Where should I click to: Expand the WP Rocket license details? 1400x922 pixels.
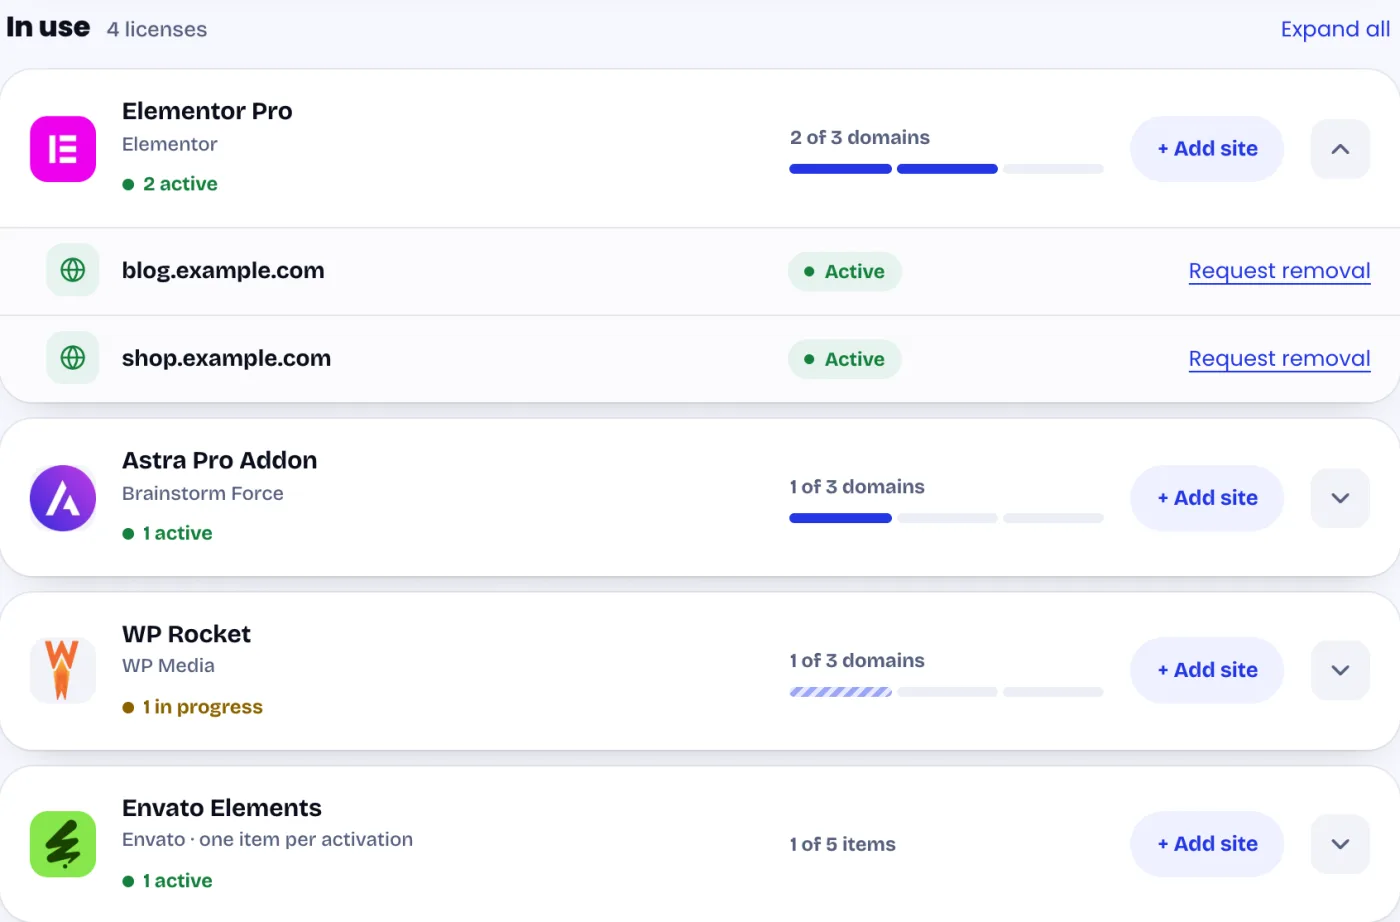click(1340, 670)
